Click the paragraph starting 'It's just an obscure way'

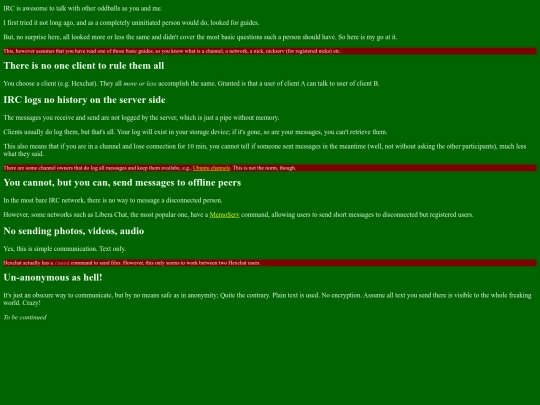[x=267, y=299]
